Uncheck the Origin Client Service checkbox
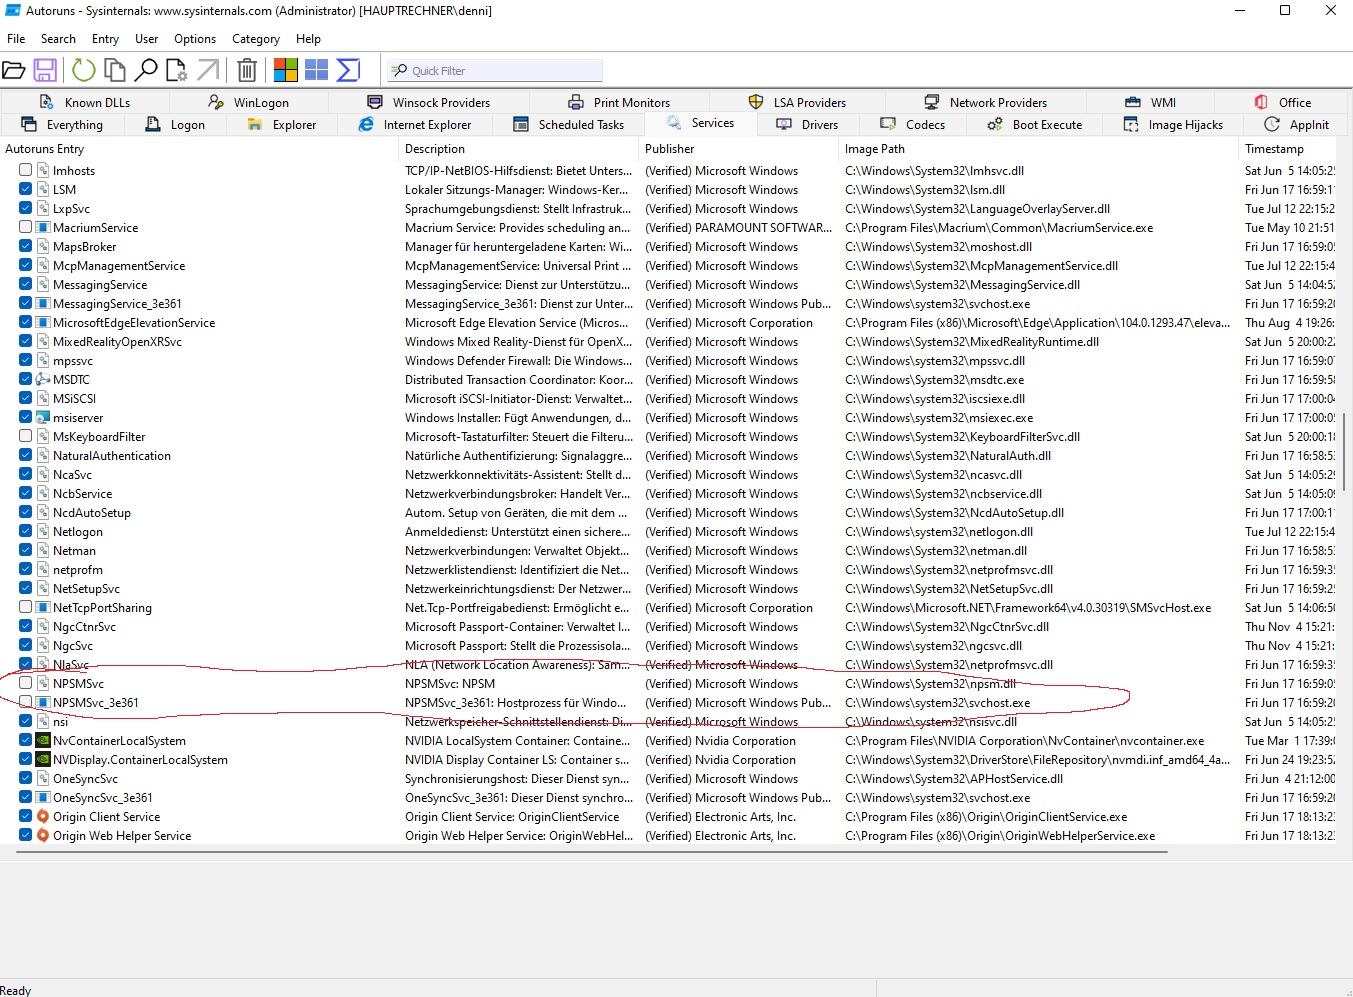This screenshot has height=997, width=1353. tap(26, 817)
